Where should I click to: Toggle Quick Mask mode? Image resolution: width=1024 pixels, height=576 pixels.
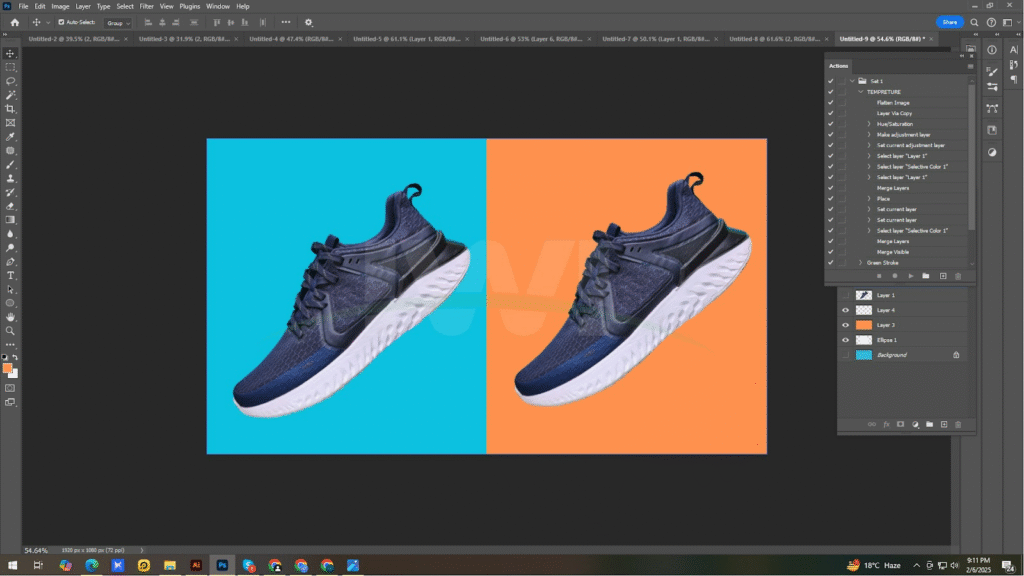pos(10,388)
